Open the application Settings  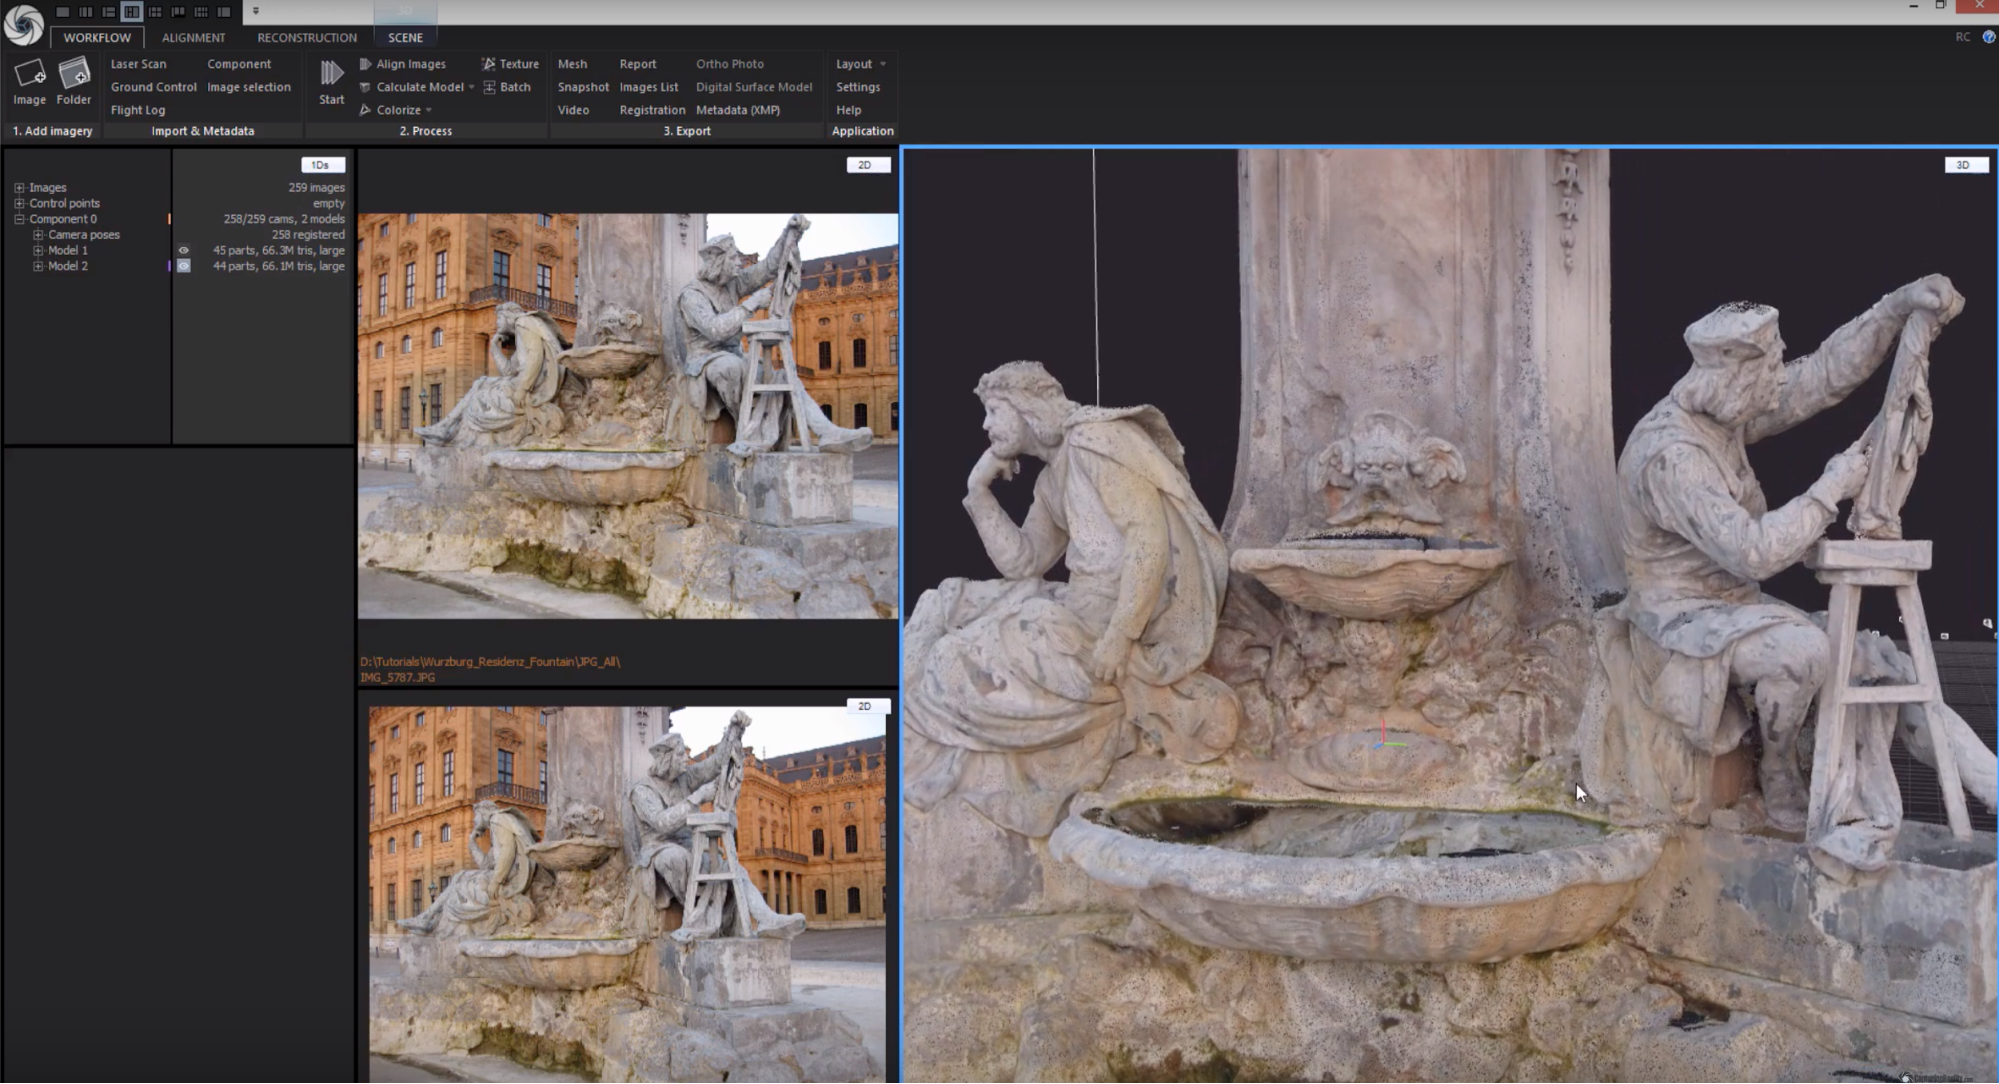coord(858,87)
